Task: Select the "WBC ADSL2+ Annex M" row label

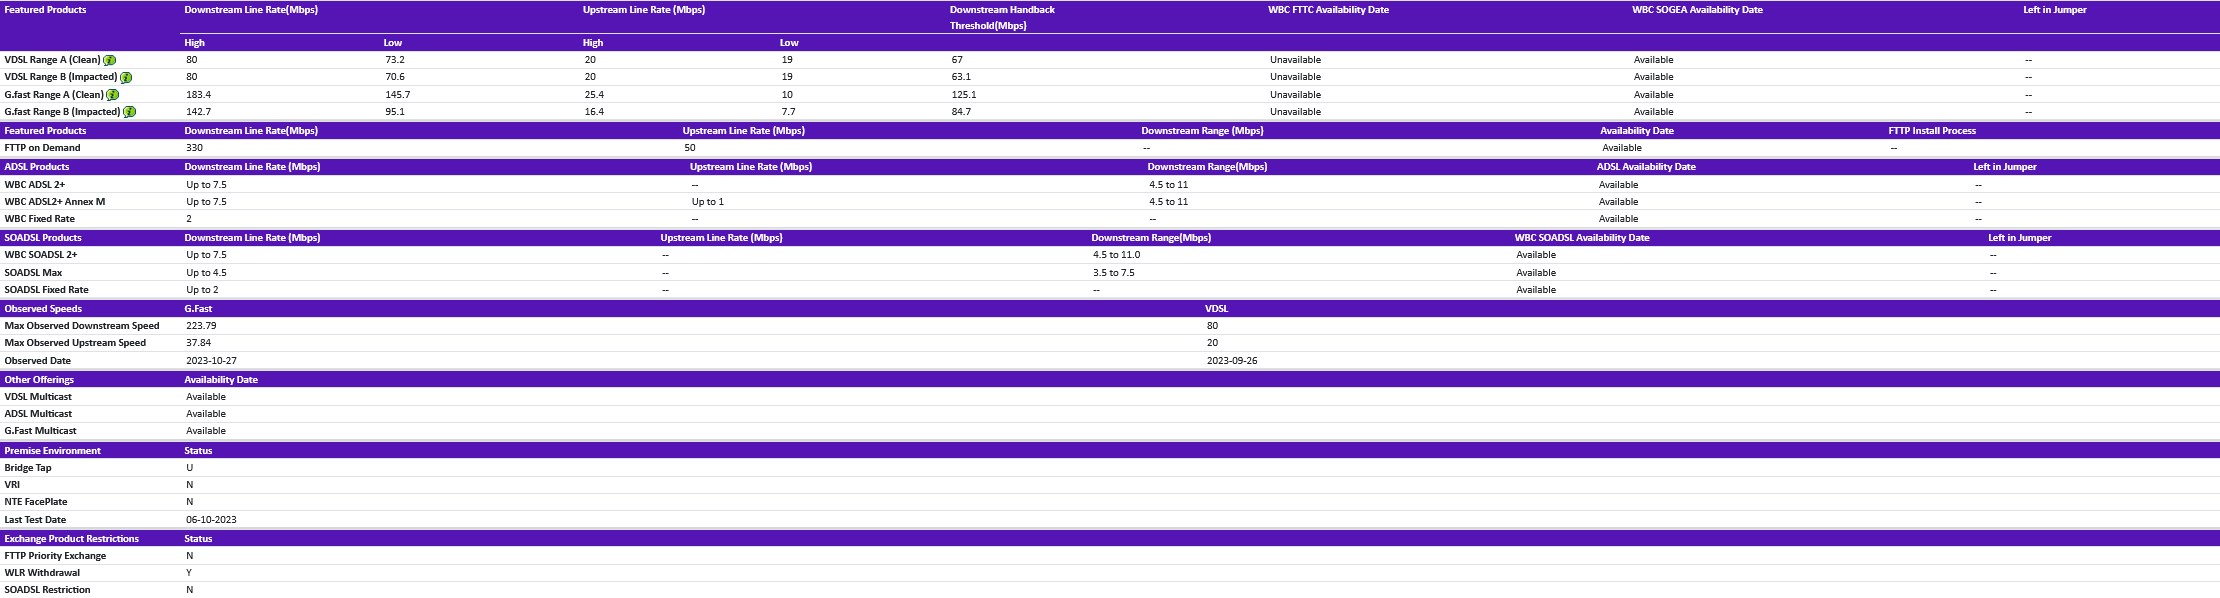Action: pos(54,202)
